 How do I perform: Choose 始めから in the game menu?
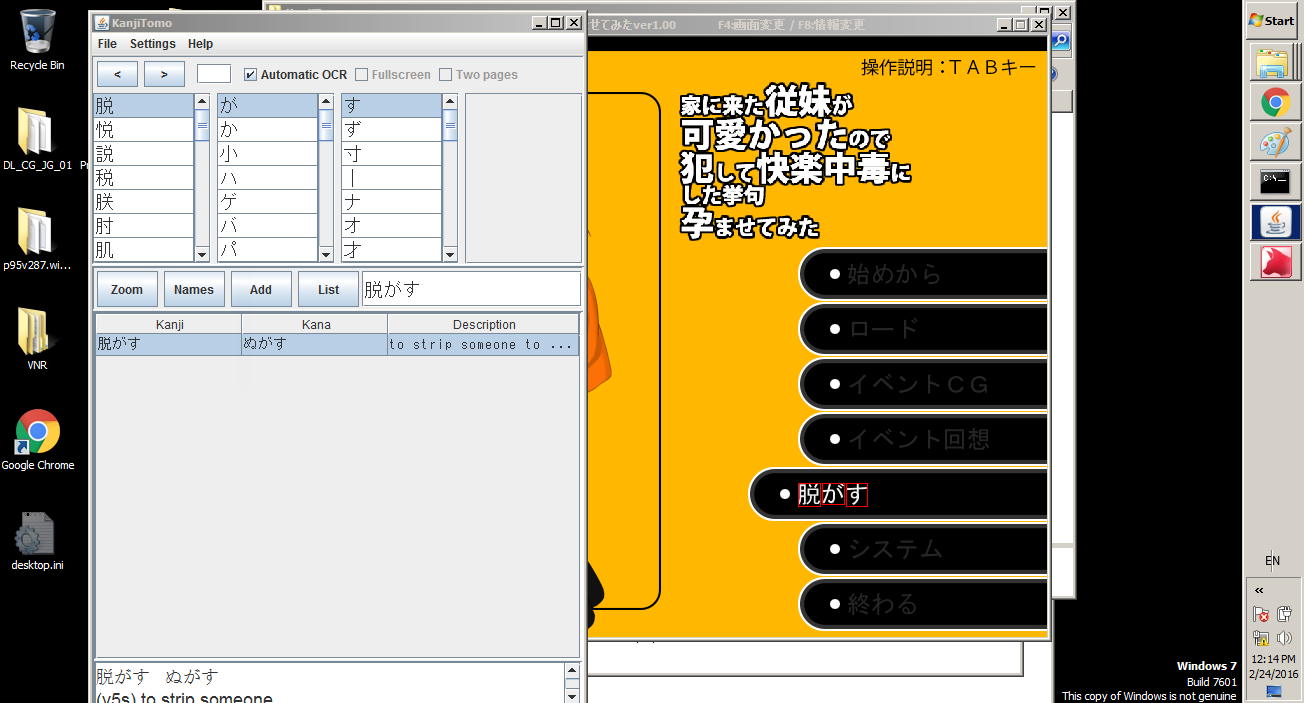pos(923,274)
